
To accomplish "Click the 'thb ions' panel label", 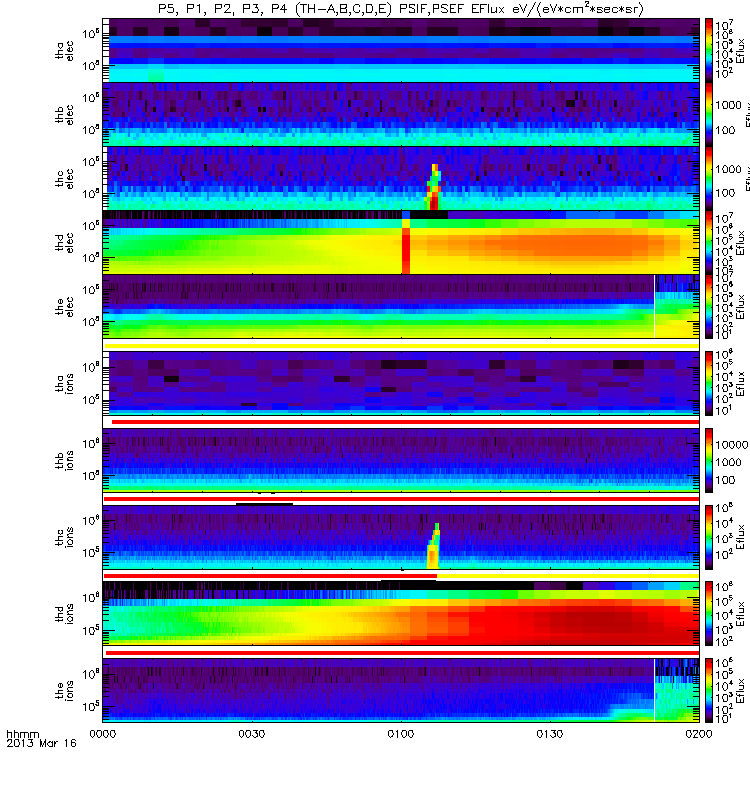I will click(64, 460).
